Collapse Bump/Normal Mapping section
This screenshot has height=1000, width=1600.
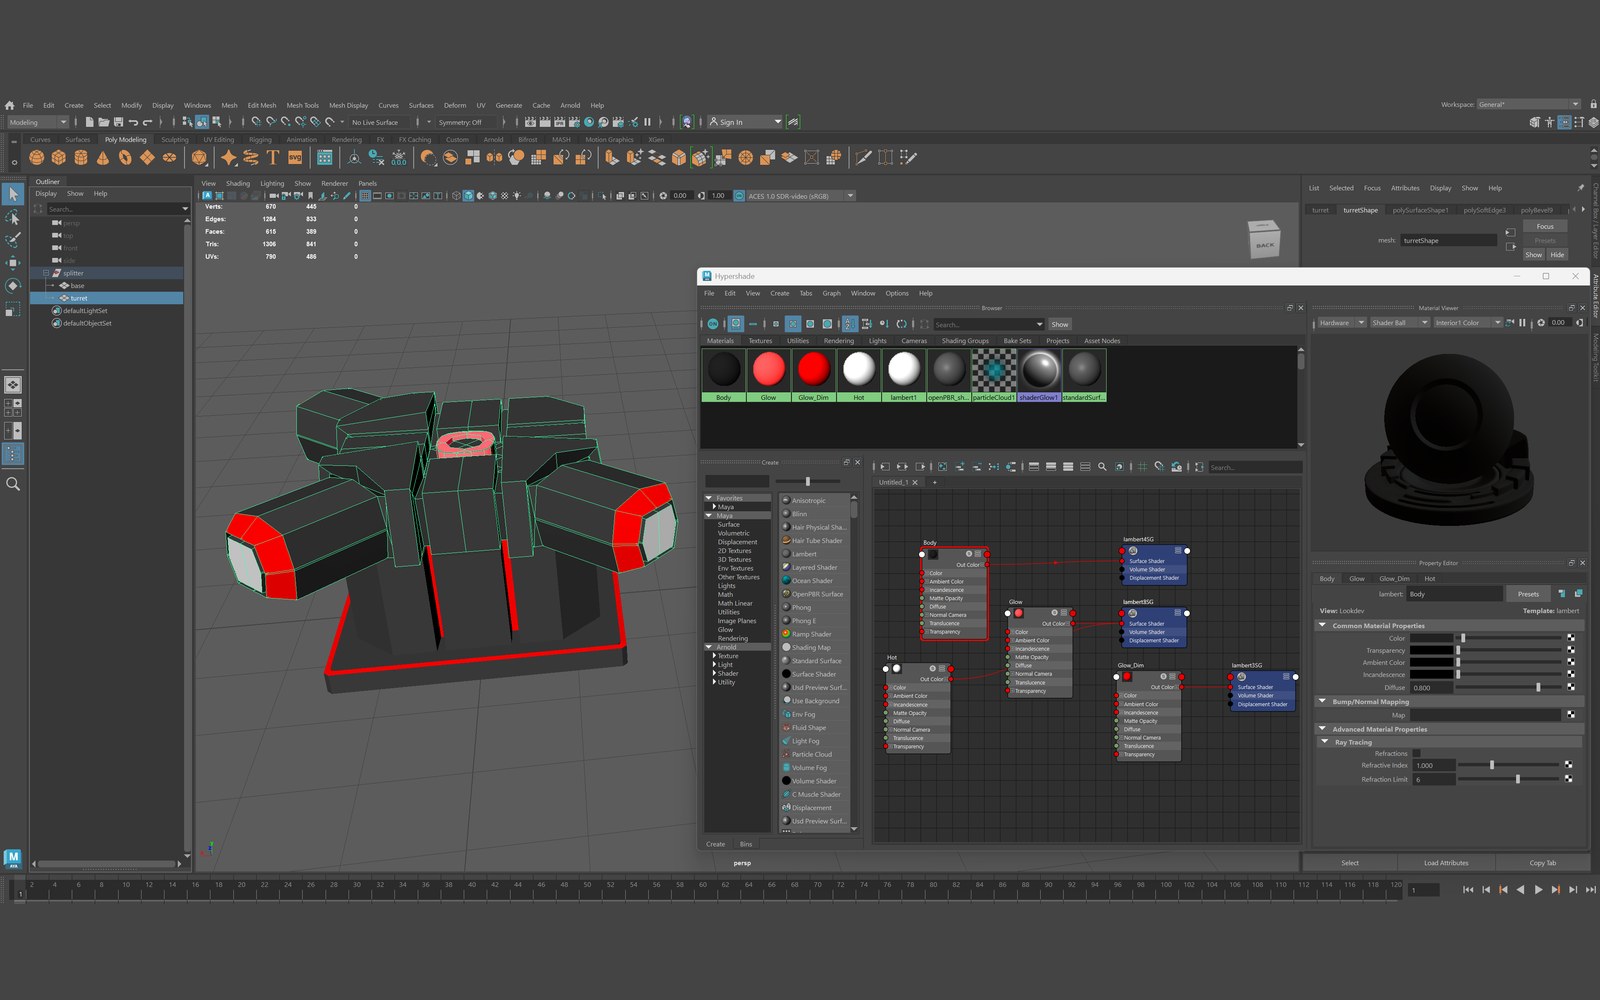pos(1322,701)
